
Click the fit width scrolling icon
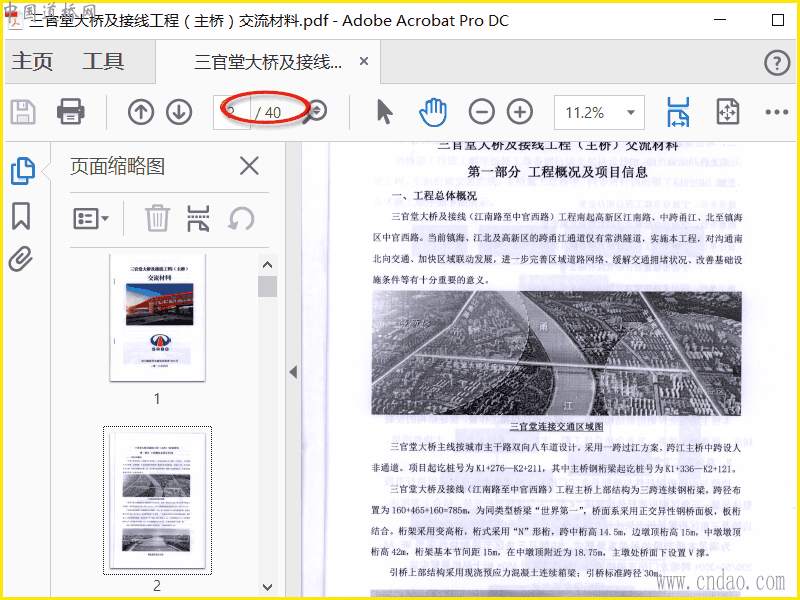click(x=678, y=112)
